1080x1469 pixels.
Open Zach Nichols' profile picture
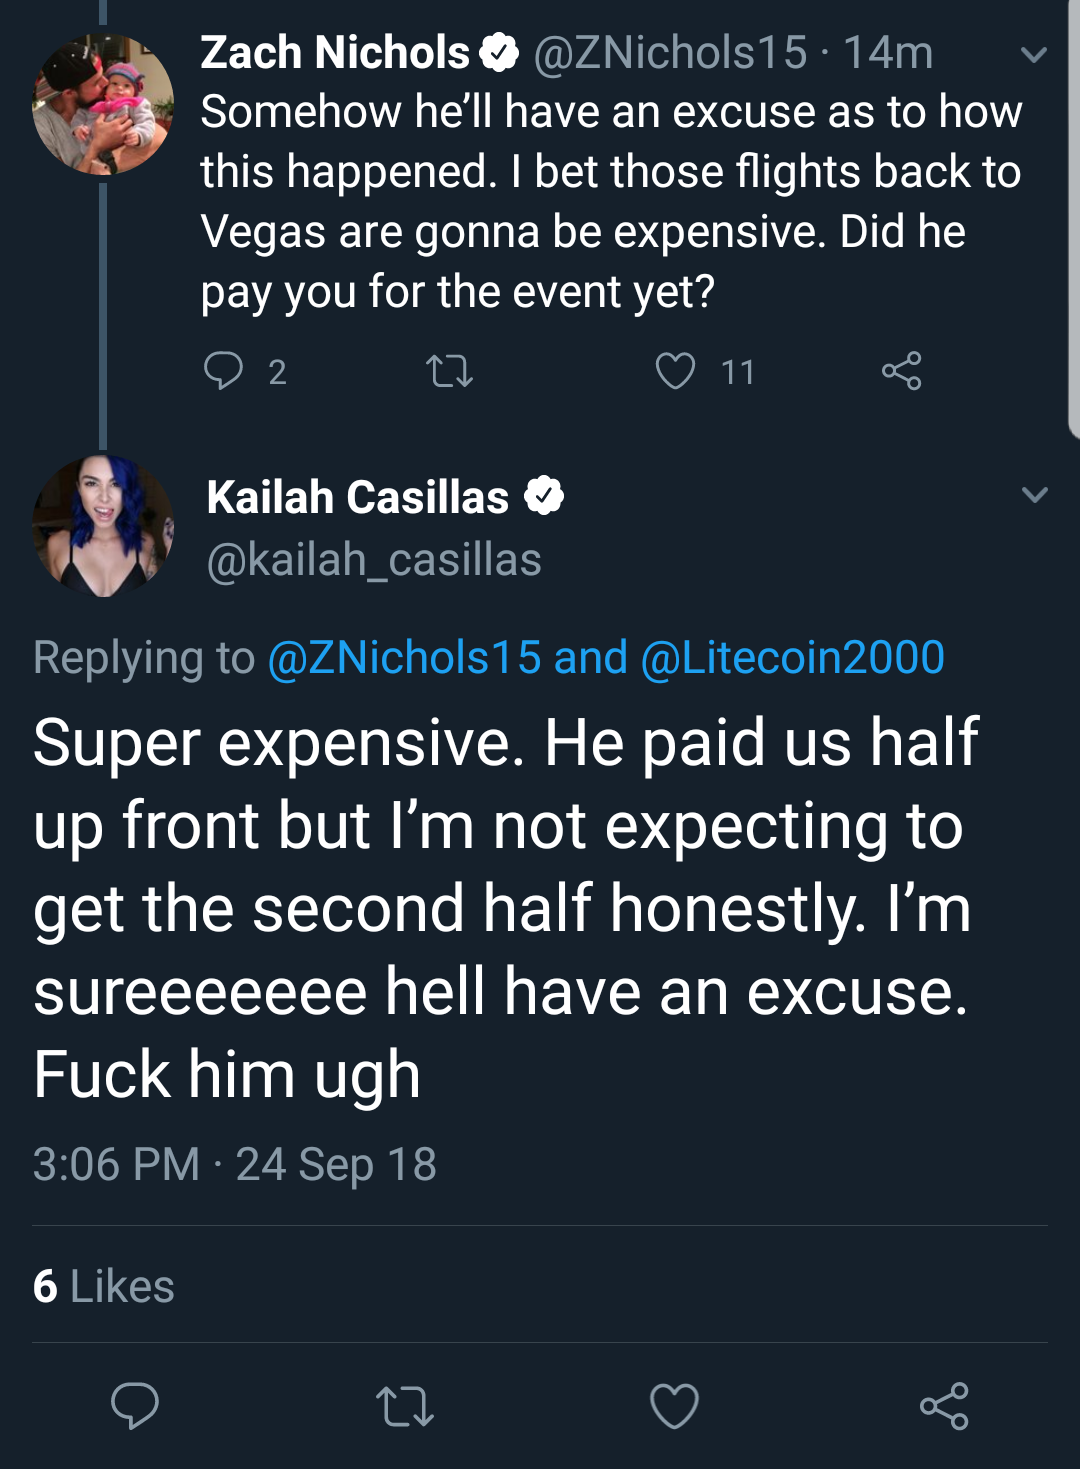coord(103,104)
